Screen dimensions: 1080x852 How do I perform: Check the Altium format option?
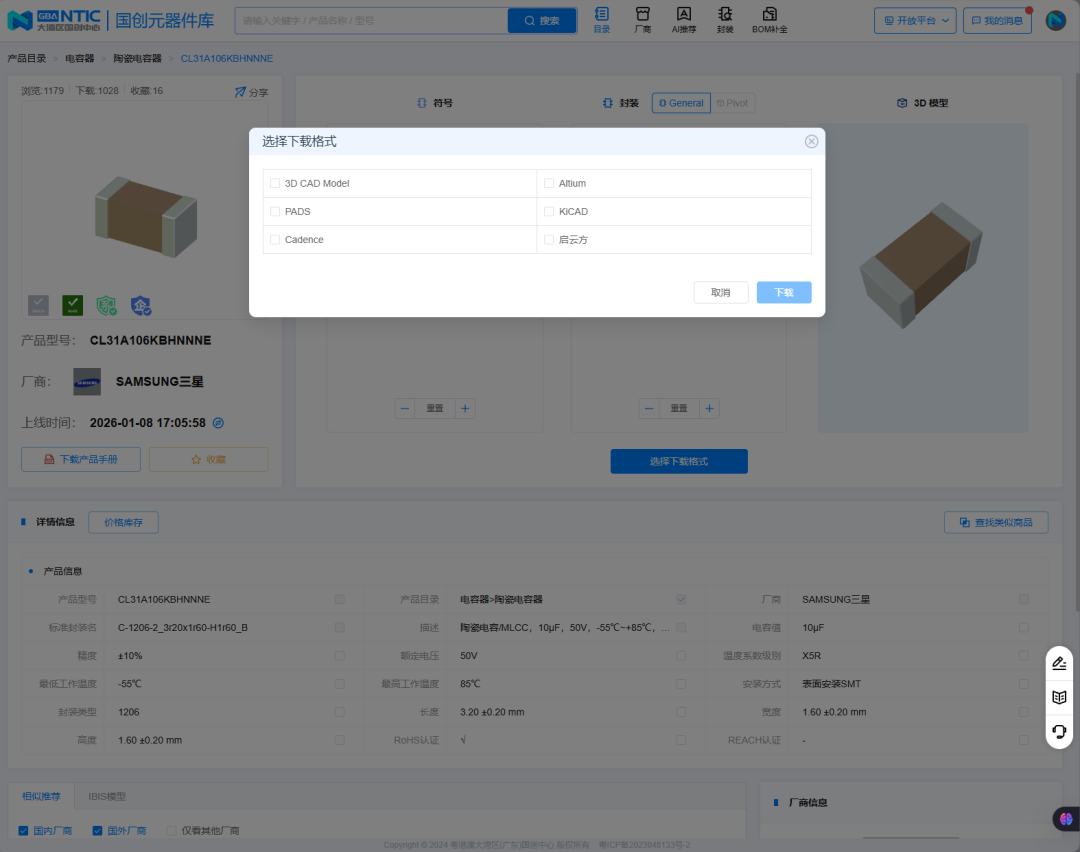coord(549,183)
